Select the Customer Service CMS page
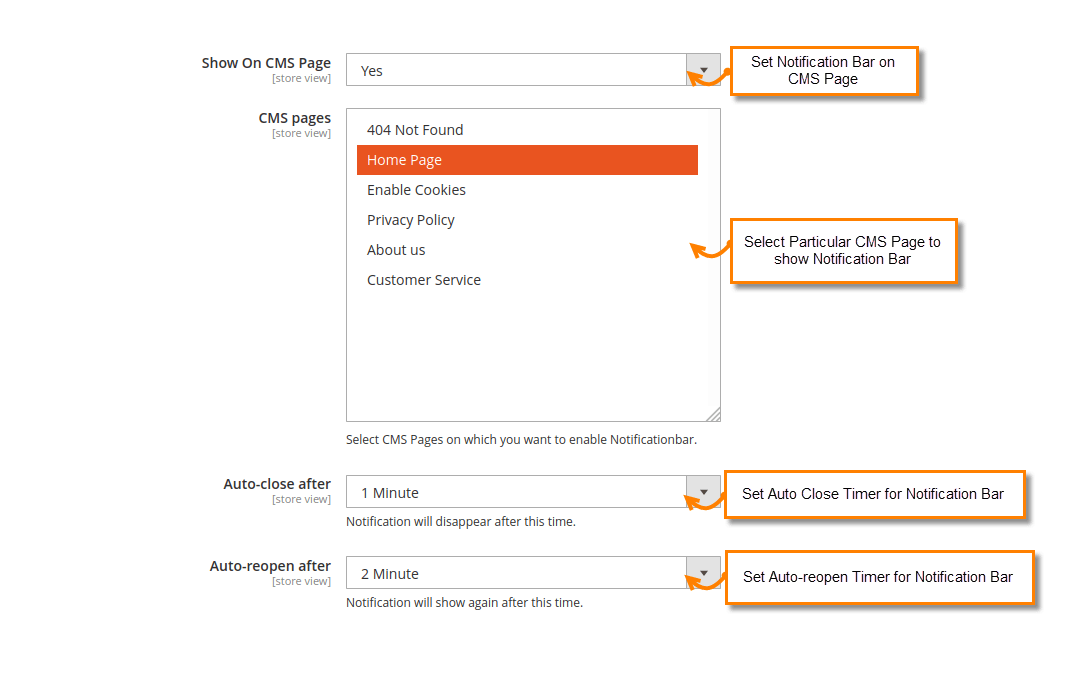 pos(424,279)
